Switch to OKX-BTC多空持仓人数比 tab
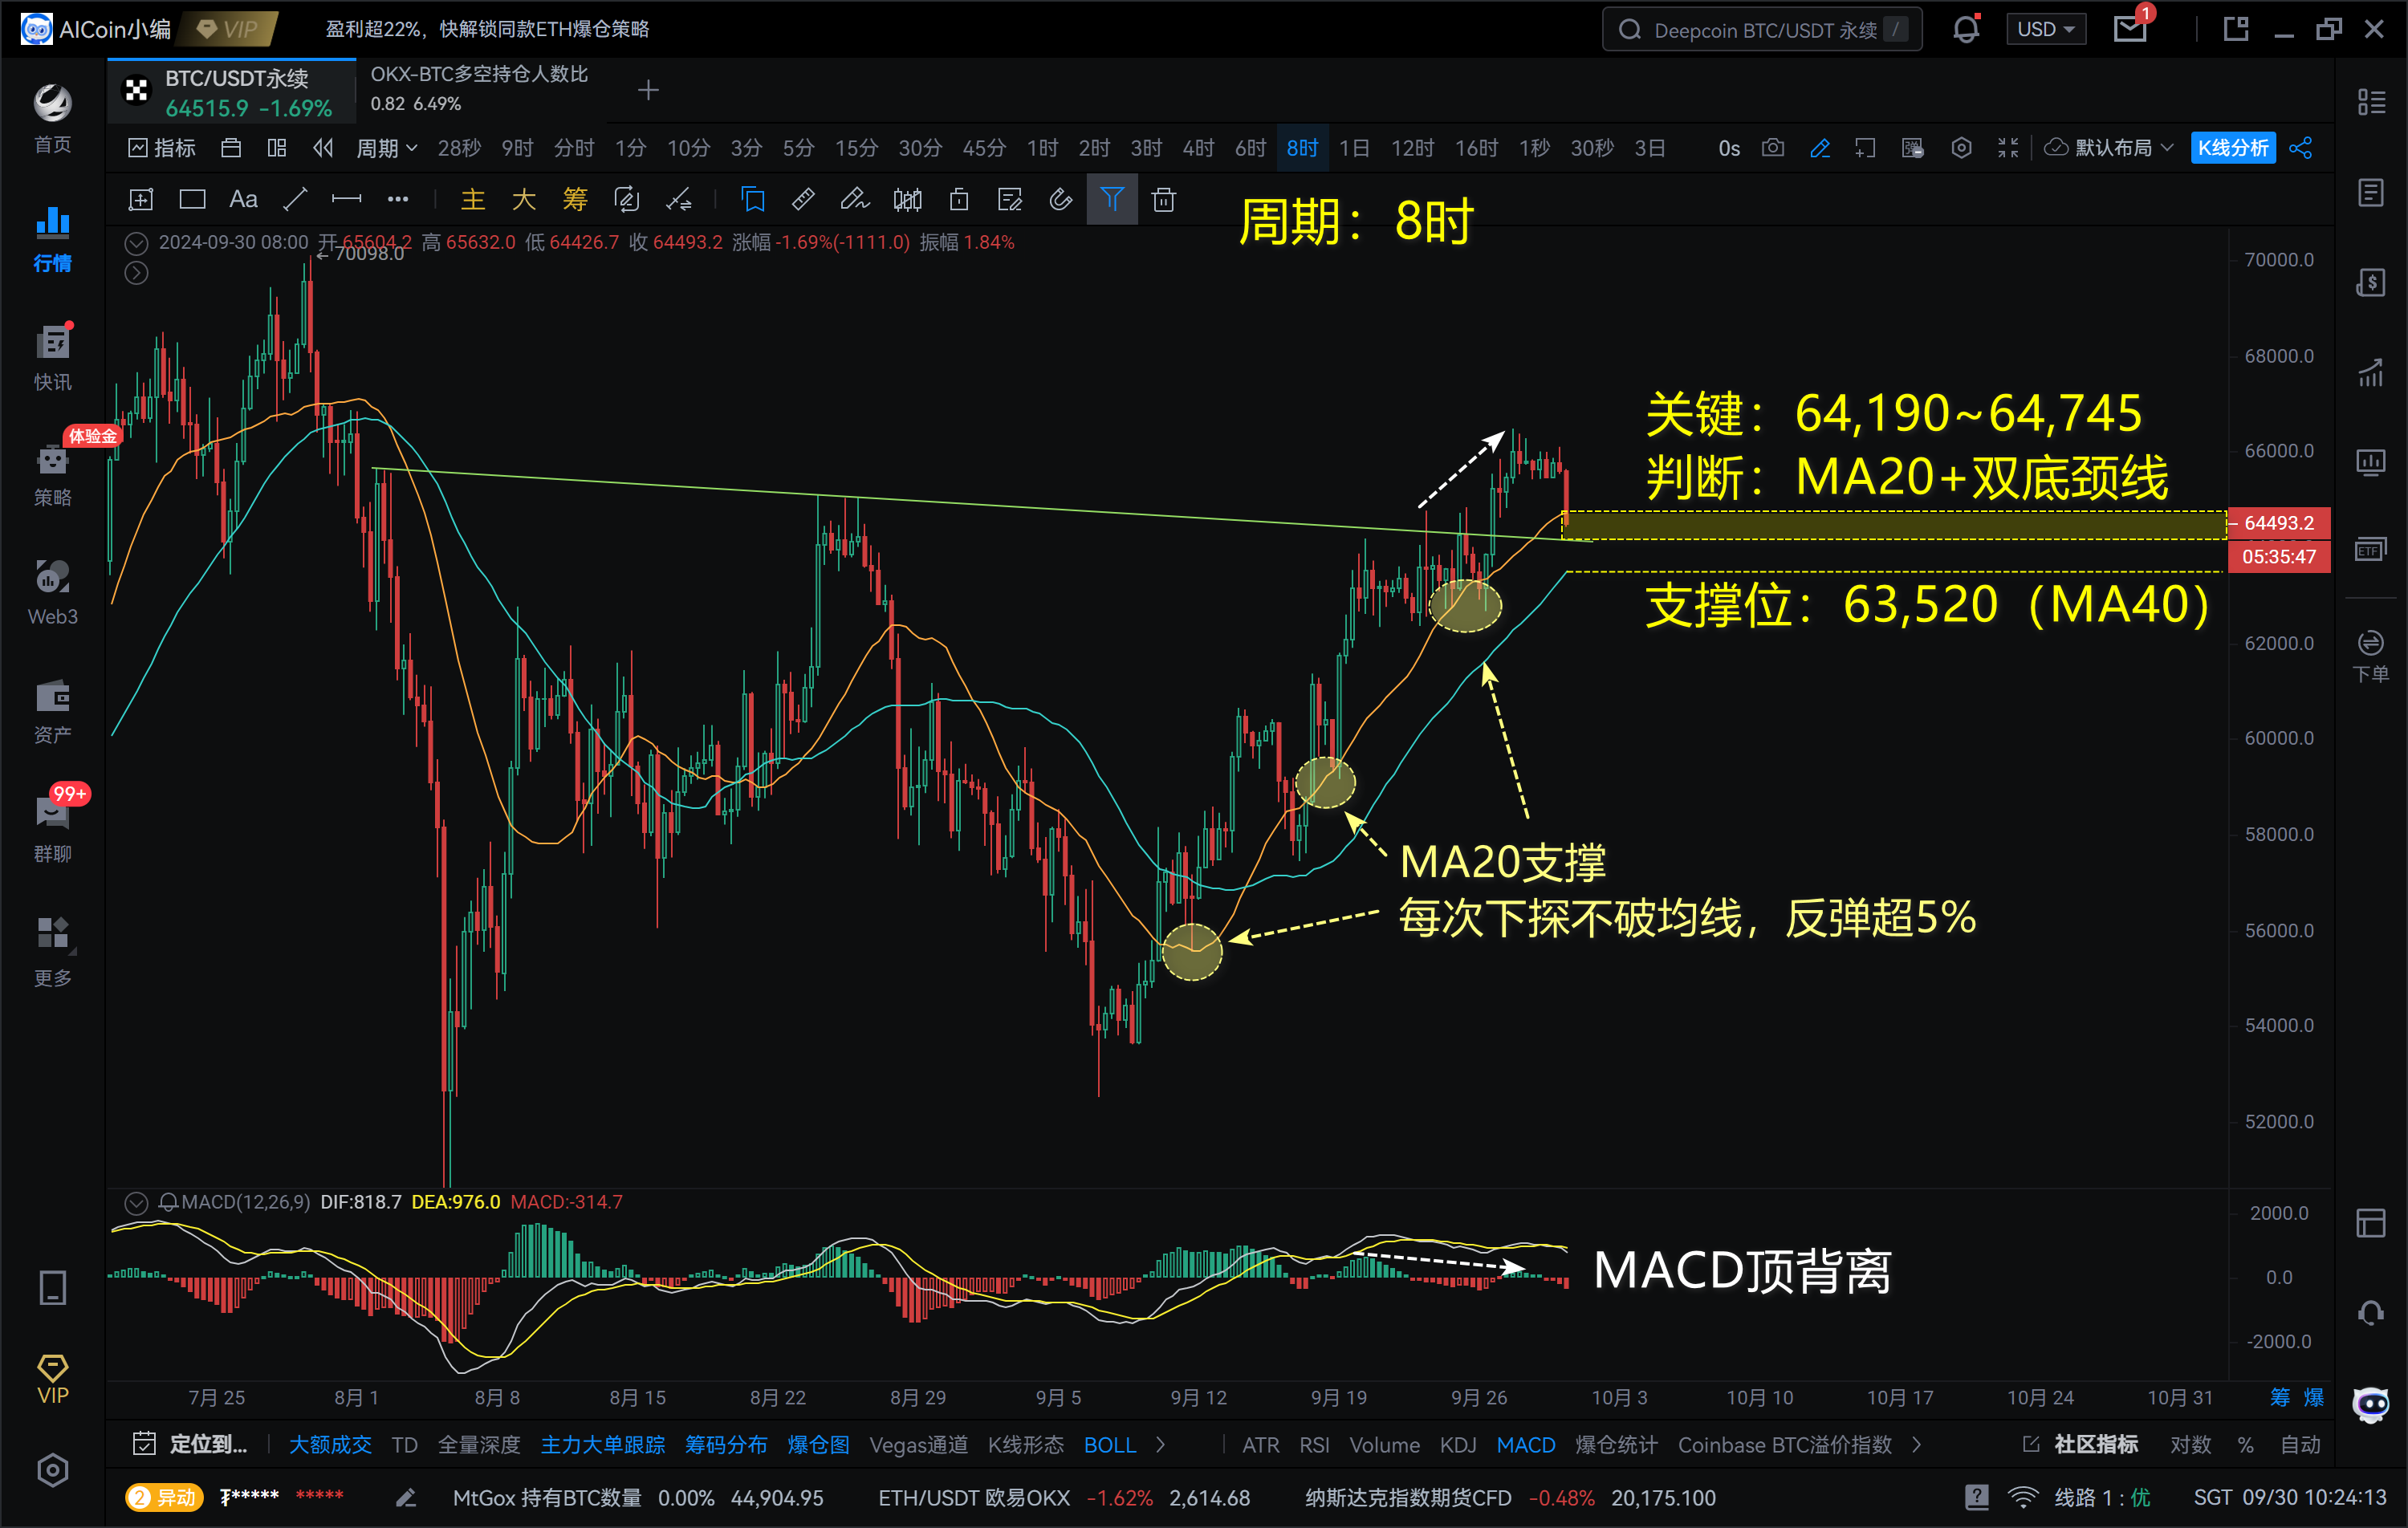 [478, 88]
